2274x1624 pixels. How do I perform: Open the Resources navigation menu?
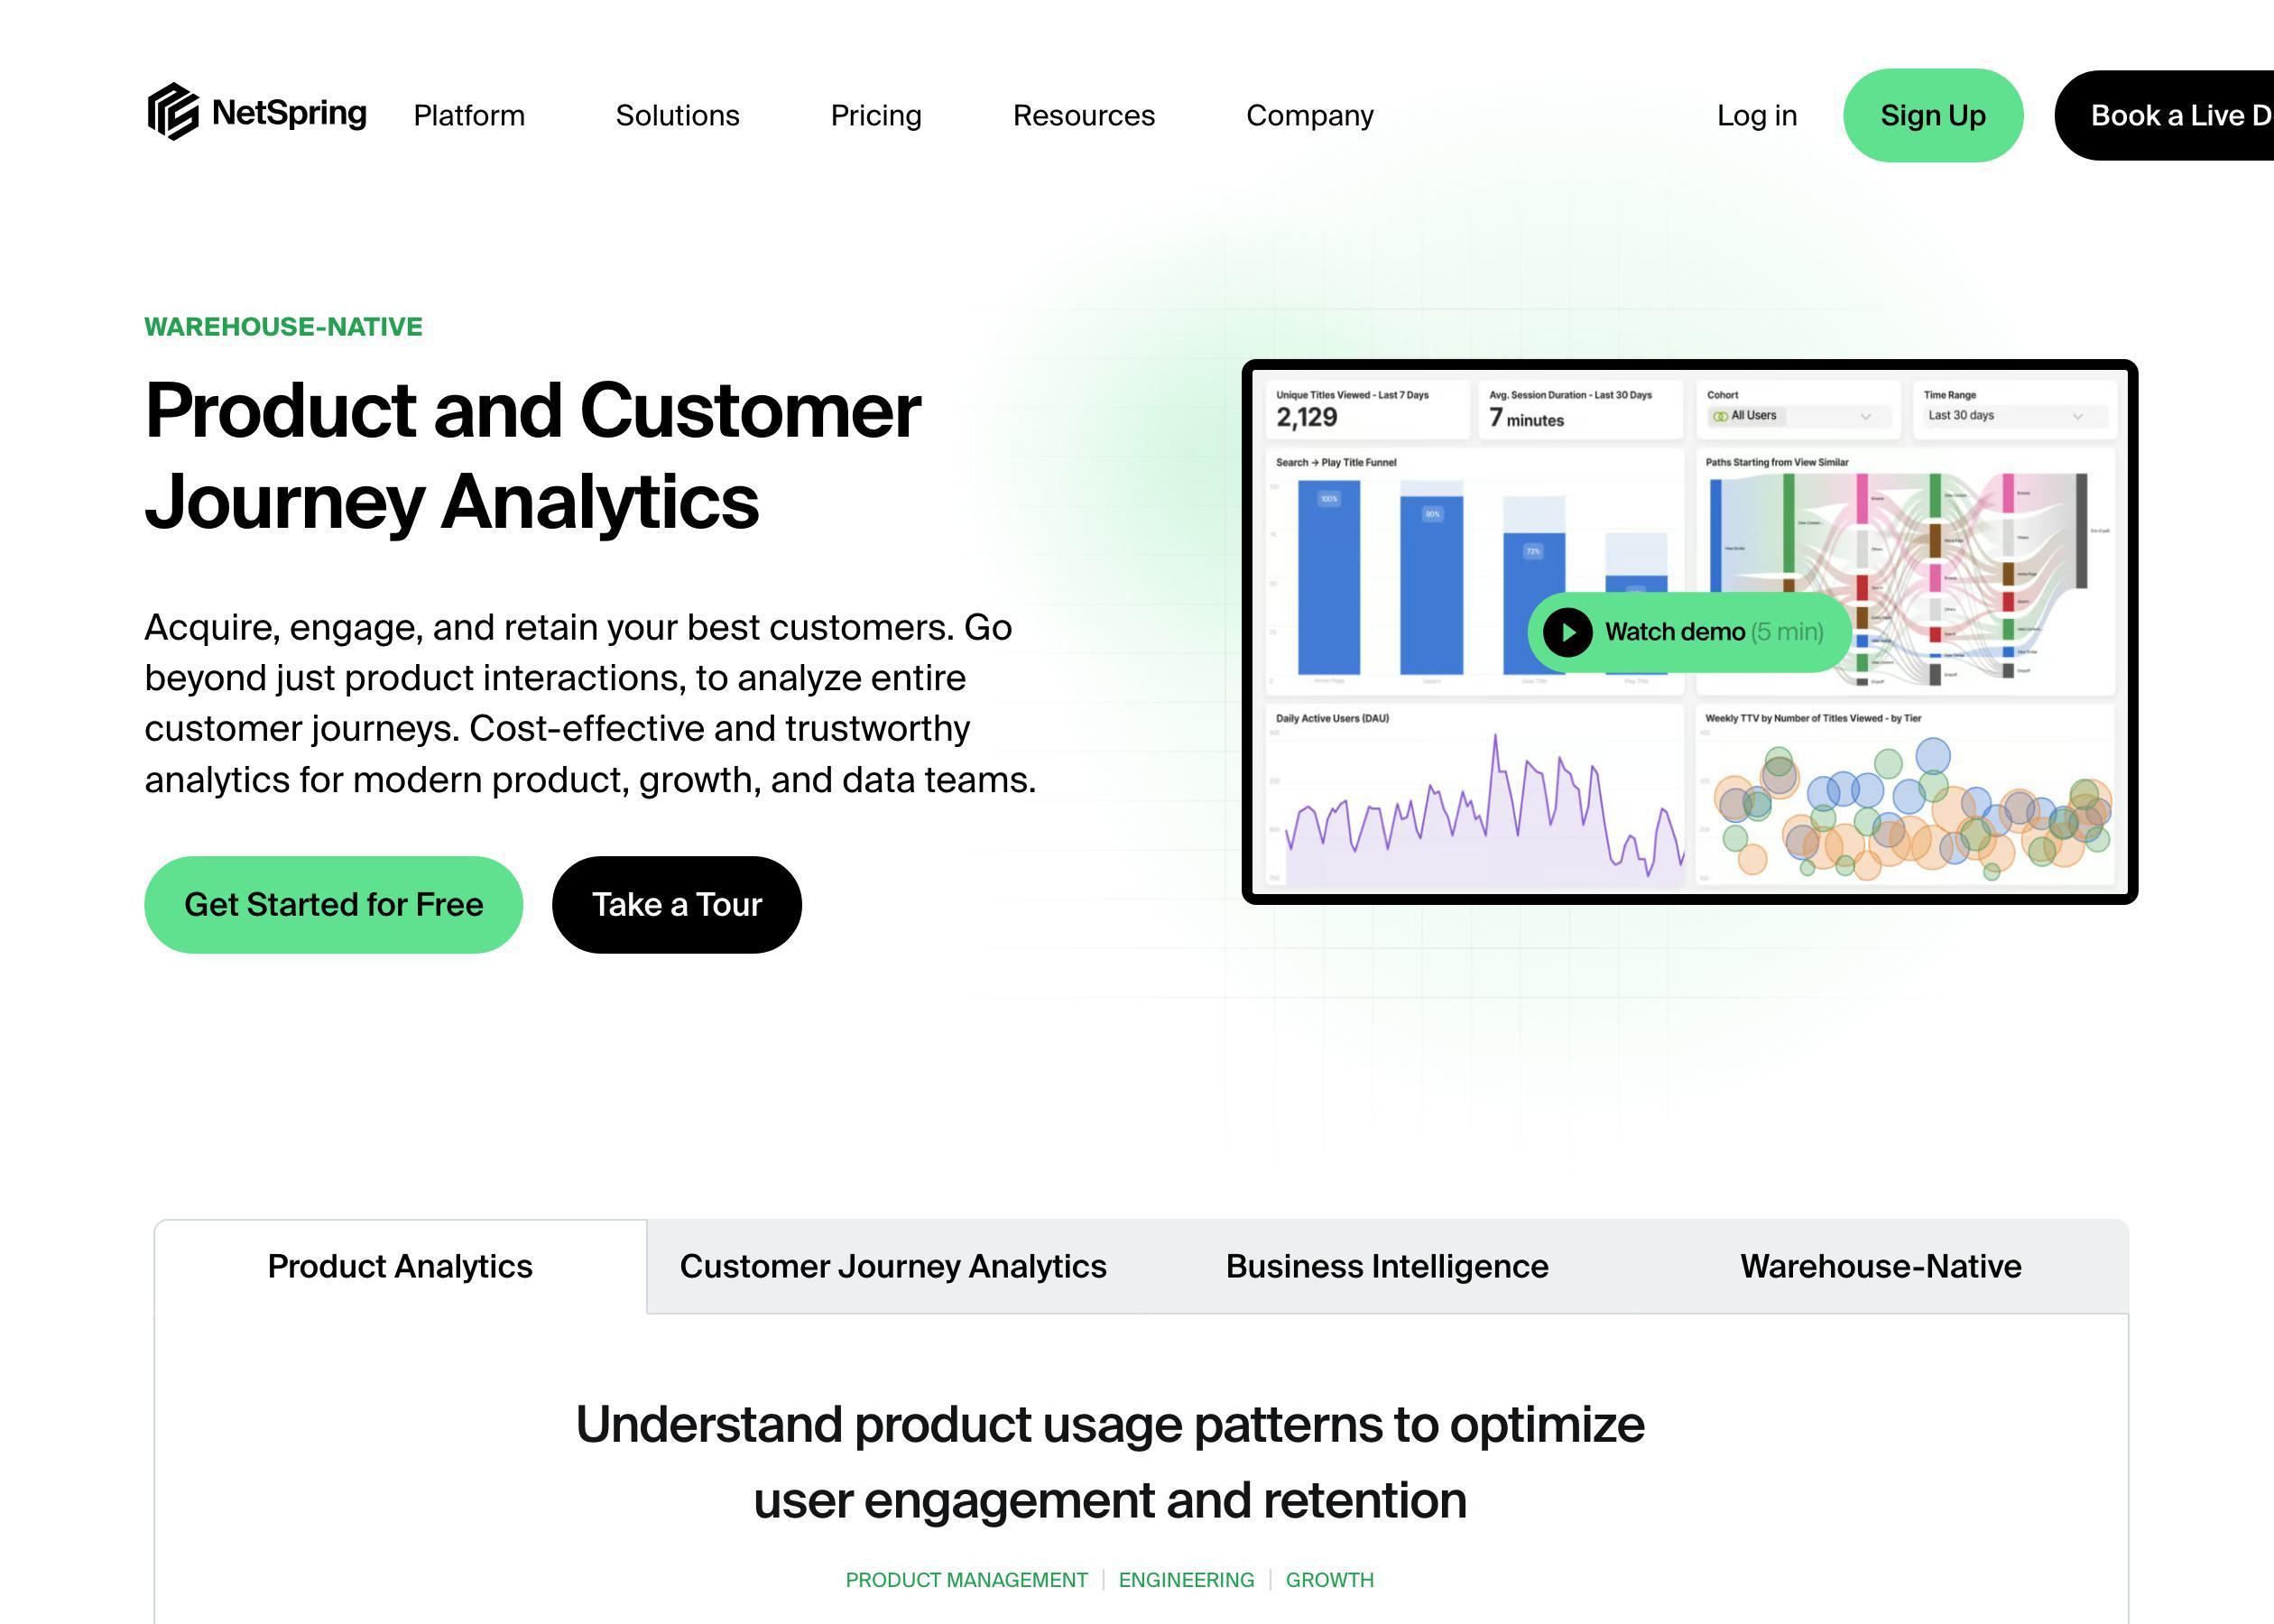pyautogui.click(x=1083, y=115)
